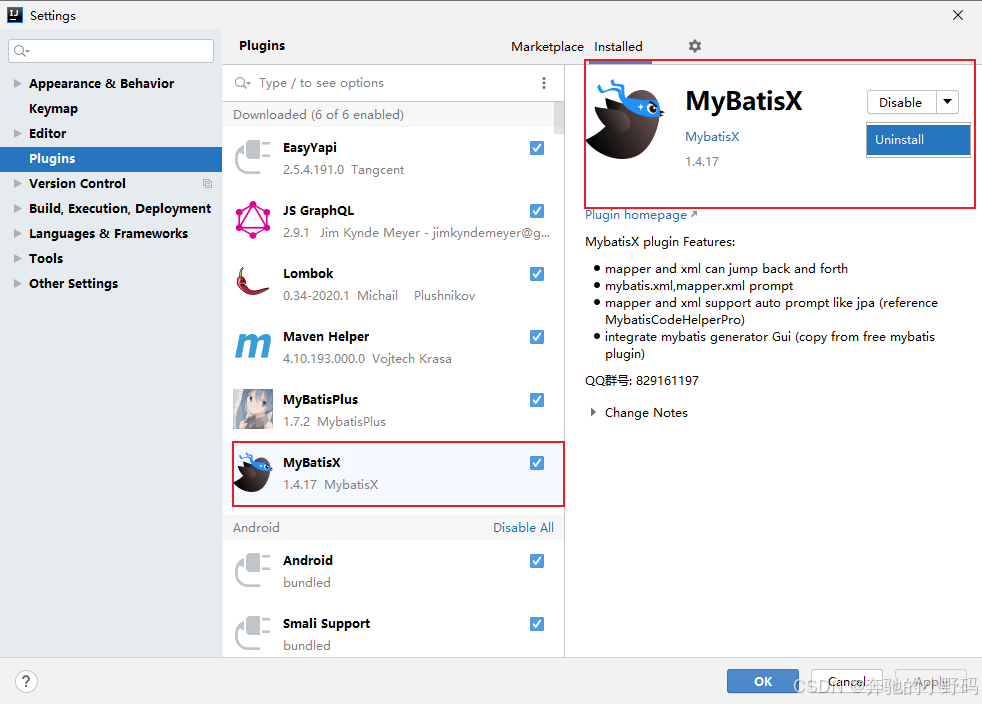Click the EasyYapi plugin icon
Screen dimensions: 982x704
click(x=252, y=157)
